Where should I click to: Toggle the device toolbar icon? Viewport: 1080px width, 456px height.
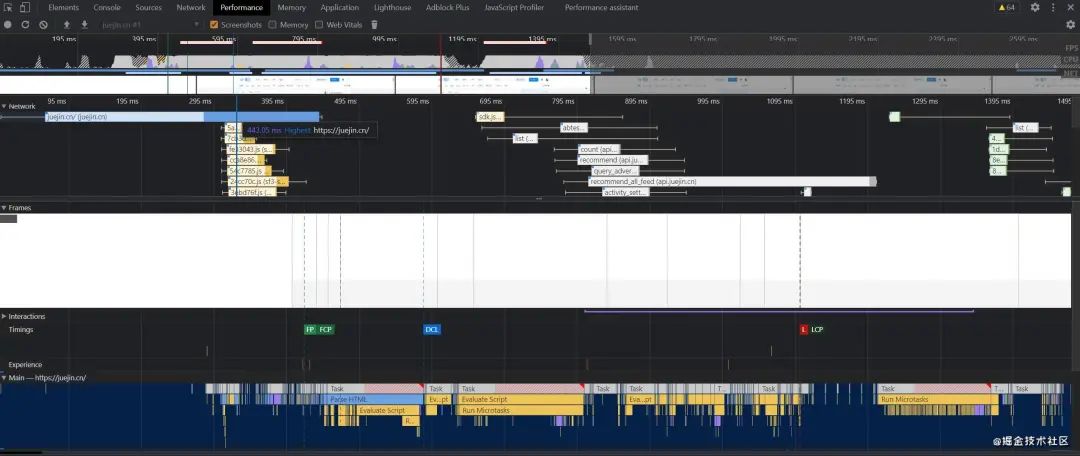pyautogui.click(x=25, y=8)
